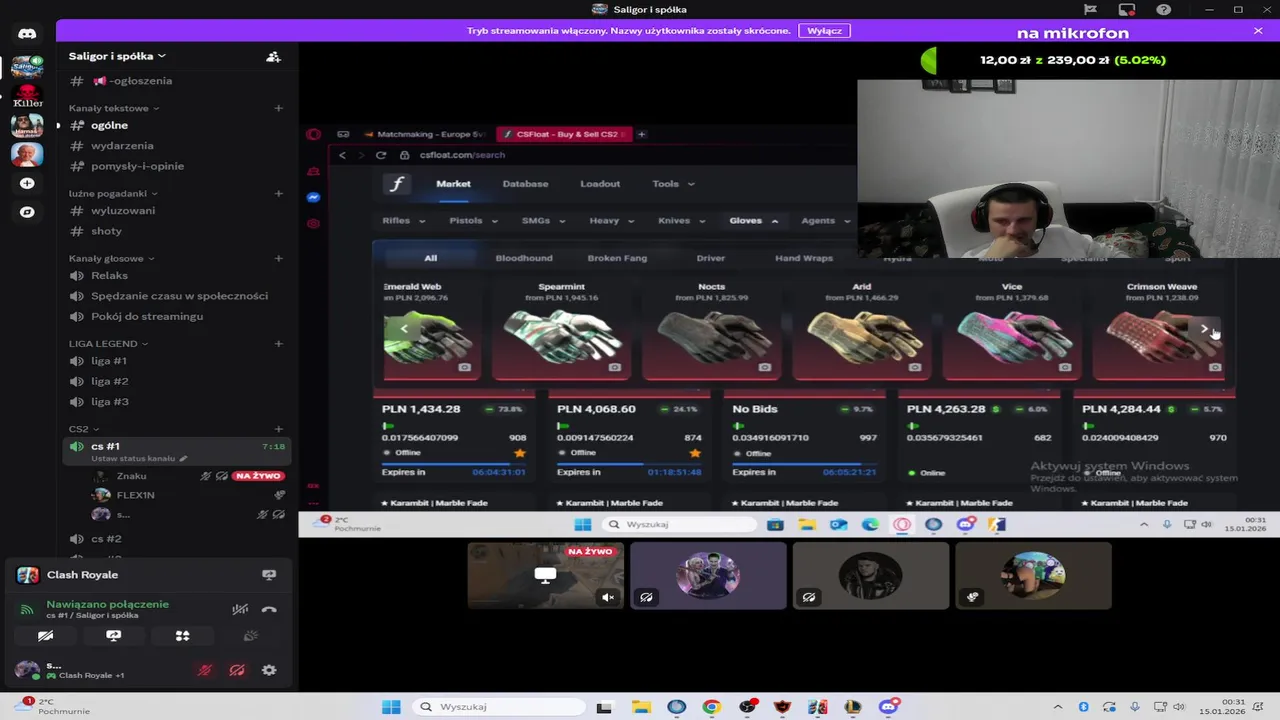The image size is (1280, 720).
Task: Edit the cs #1 channel status pencil
Action: [x=183, y=459]
